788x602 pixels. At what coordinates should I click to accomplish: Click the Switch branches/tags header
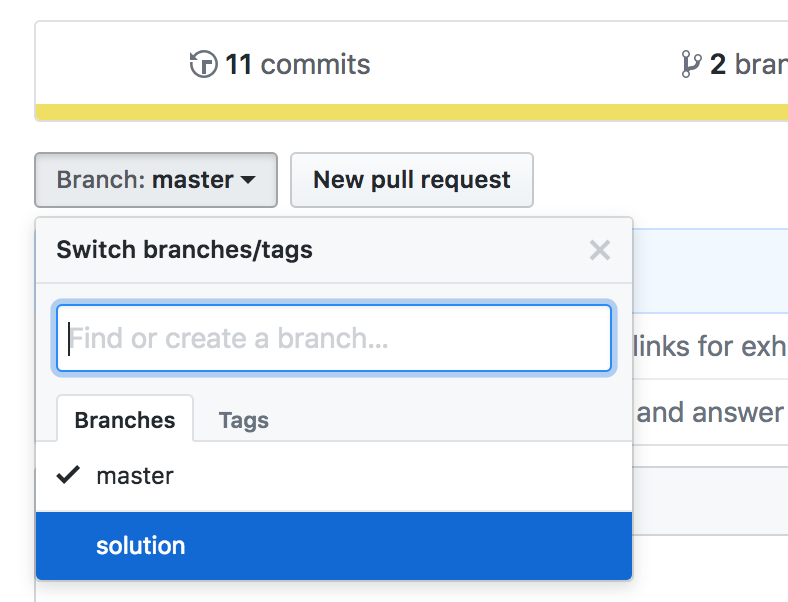pyautogui.click(x=184, y=250)
